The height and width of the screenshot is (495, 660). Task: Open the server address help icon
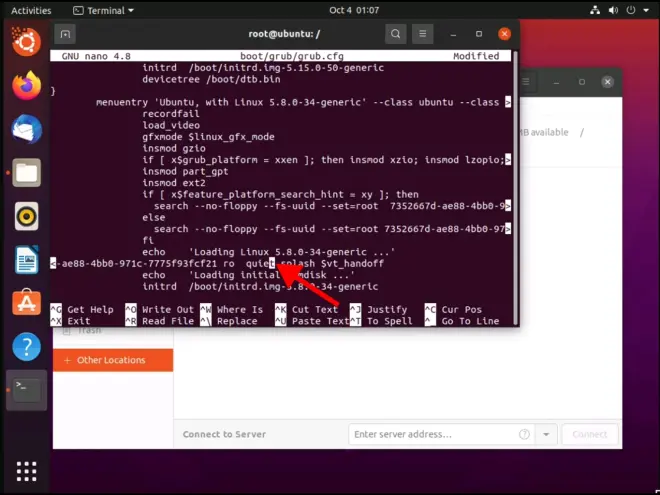click(524, 434)
